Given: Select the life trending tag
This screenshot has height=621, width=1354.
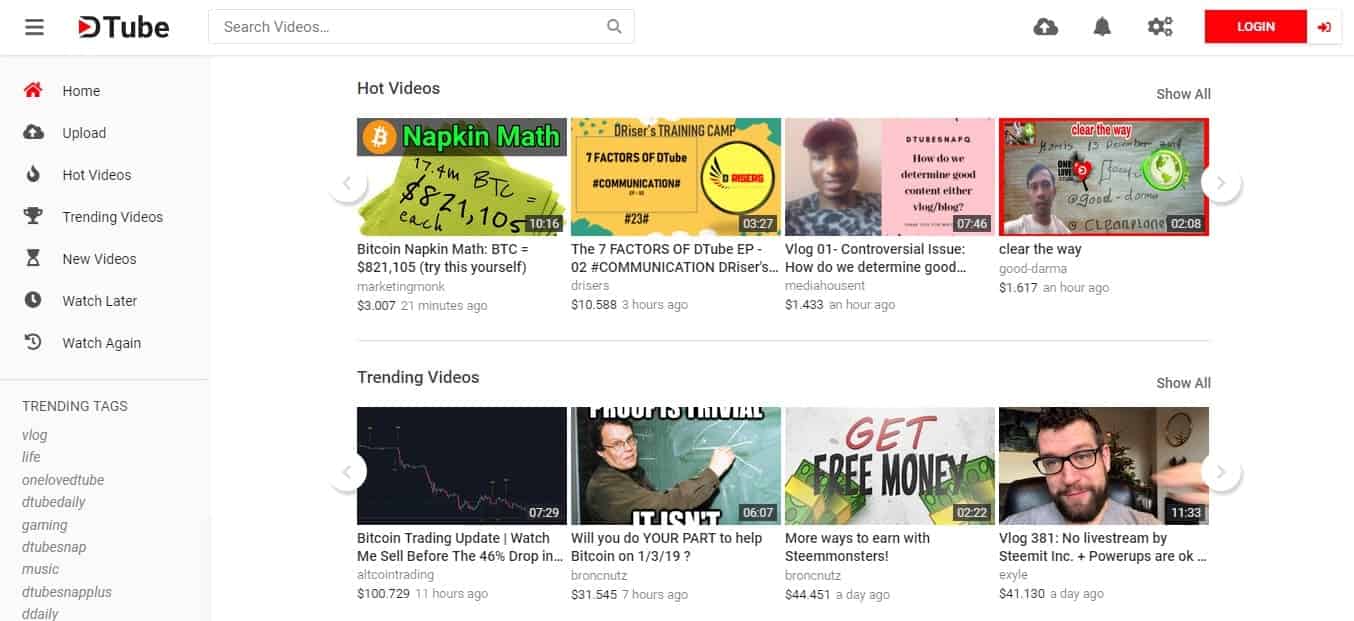Looking at the screenshot, I should (x=31, y=457).
